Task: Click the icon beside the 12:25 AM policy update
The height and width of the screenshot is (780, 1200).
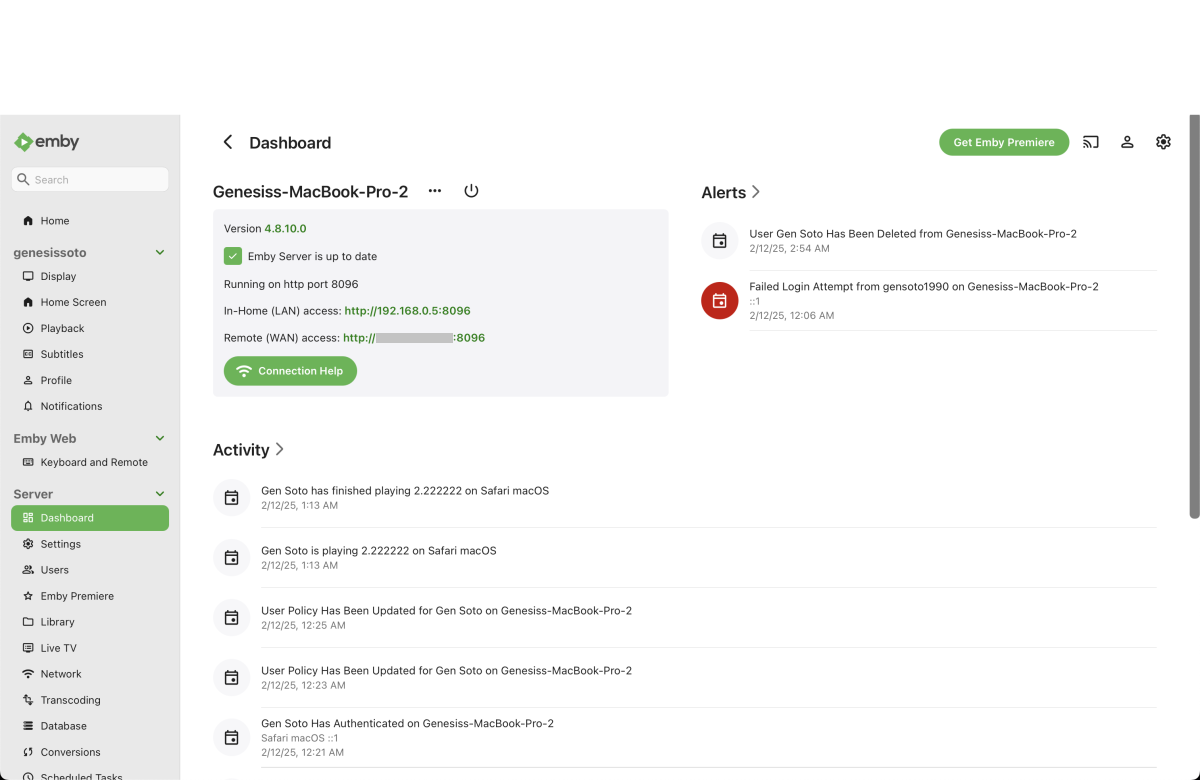Action: coord(231,618)
